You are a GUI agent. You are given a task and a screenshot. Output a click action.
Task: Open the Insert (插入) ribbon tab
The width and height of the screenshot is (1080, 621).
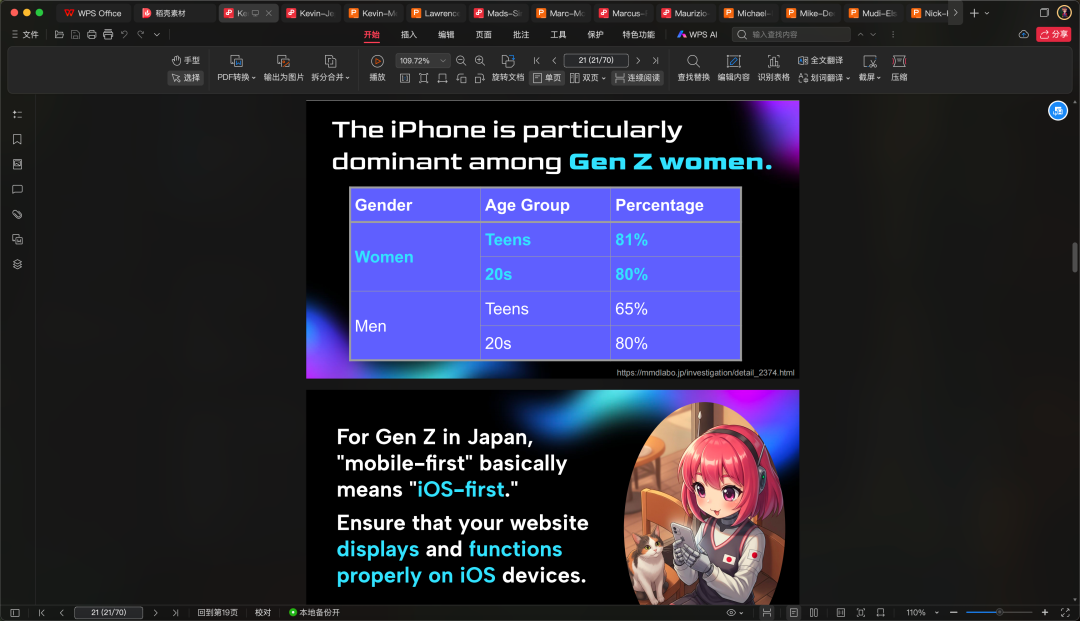pyautogui.click(x=408, y=34)
